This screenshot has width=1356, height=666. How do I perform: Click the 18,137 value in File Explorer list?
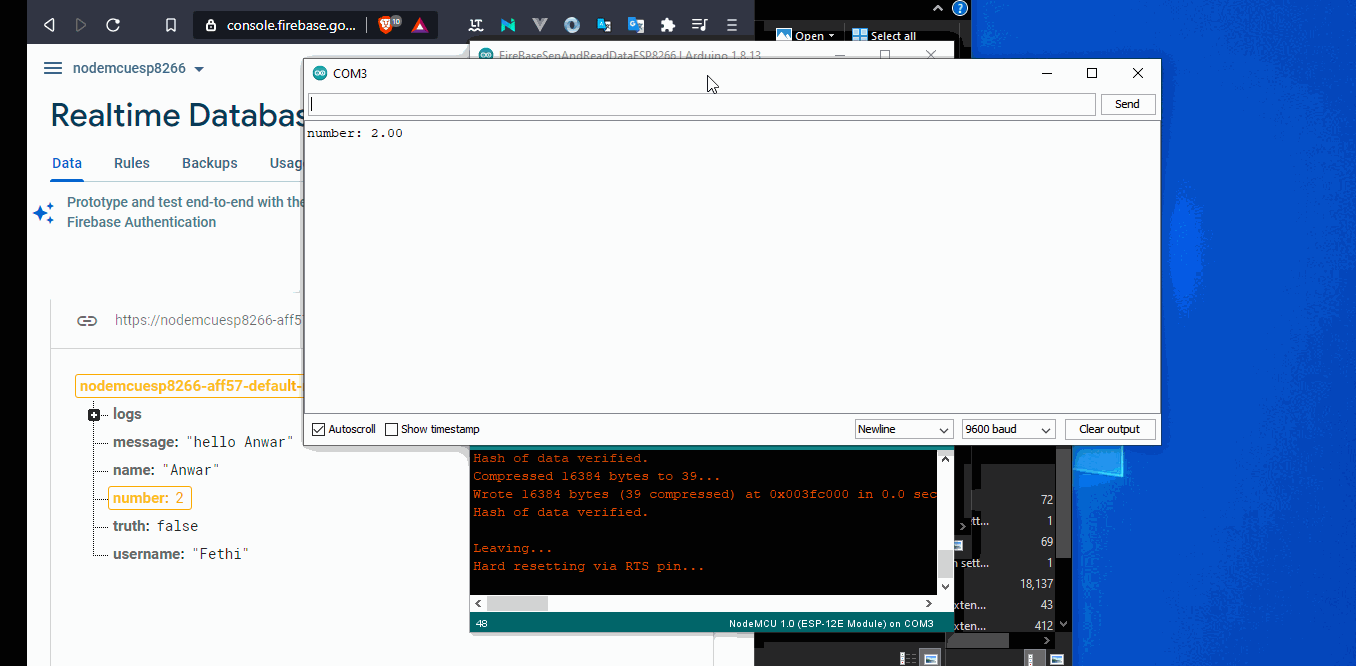1036,584
